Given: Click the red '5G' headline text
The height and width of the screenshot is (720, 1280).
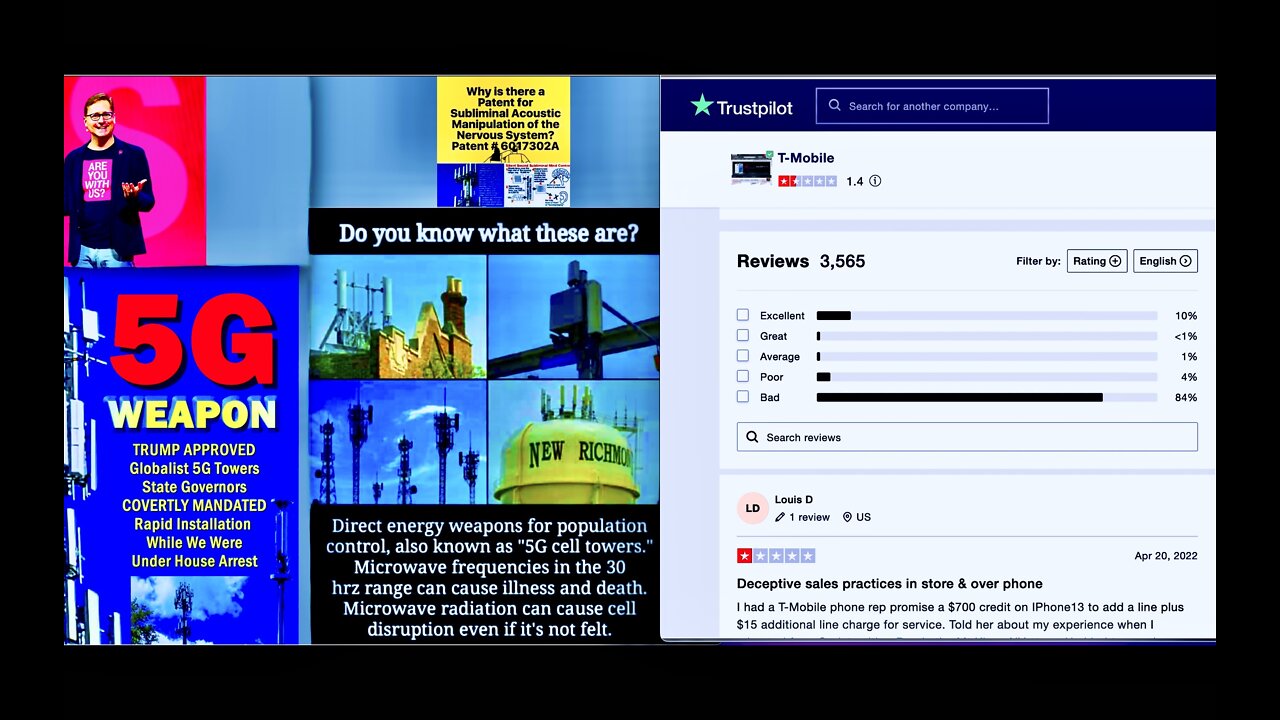Looking at the screenshot, I should click(192, 342).
